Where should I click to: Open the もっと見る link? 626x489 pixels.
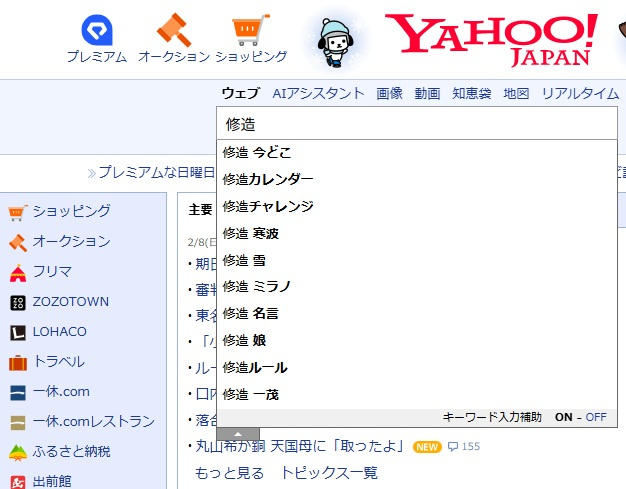tap(229, 472)
